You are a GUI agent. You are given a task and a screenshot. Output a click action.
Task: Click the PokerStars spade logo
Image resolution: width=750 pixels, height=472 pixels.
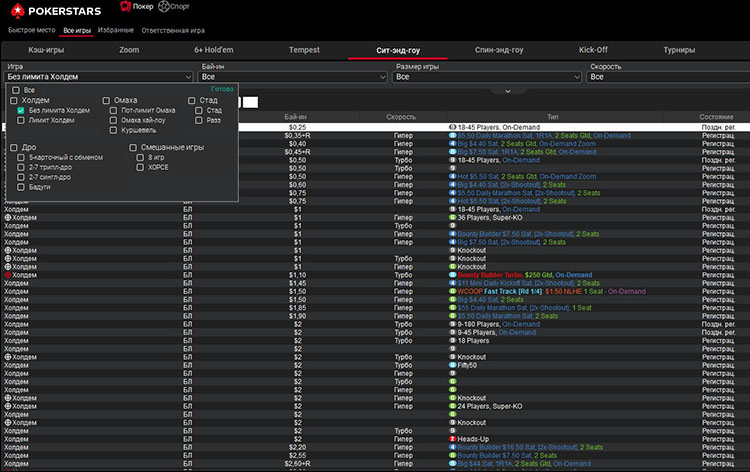18,11
